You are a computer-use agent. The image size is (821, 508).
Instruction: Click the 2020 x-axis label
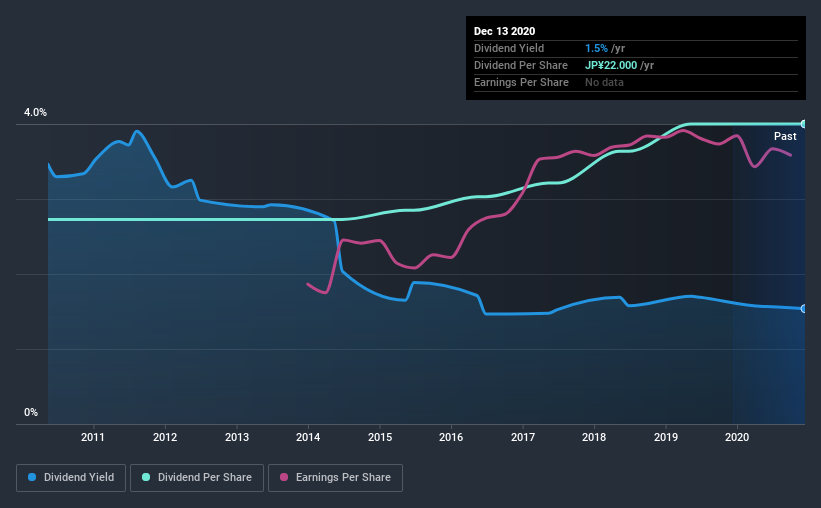click(x=737, y=437)
